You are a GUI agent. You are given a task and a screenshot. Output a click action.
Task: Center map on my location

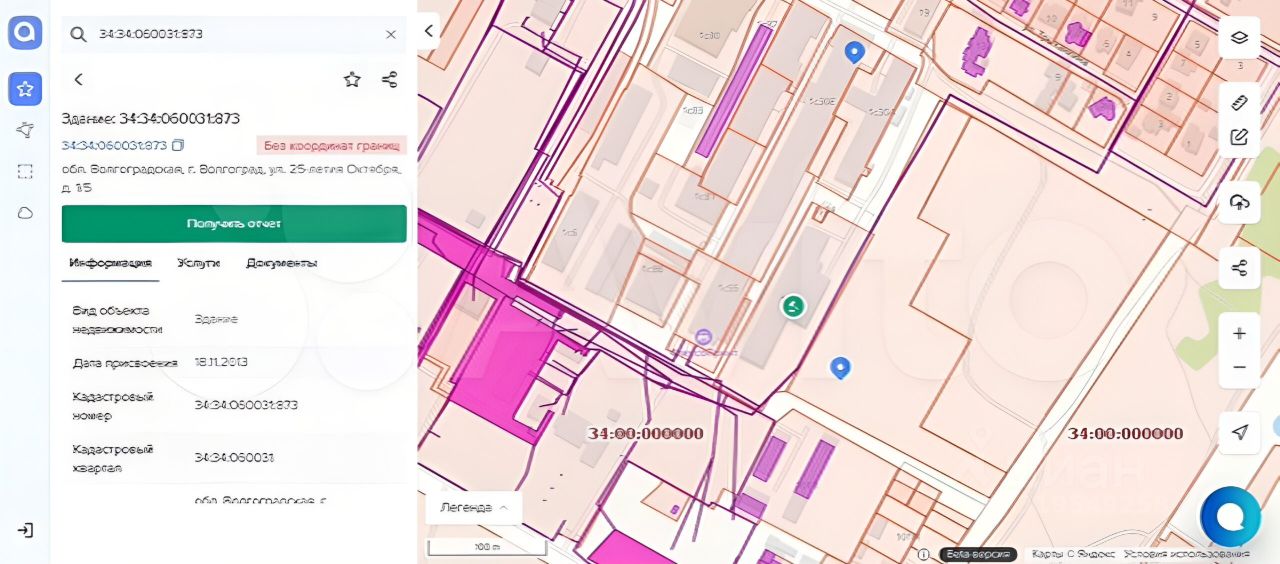tap(1239, 432)
